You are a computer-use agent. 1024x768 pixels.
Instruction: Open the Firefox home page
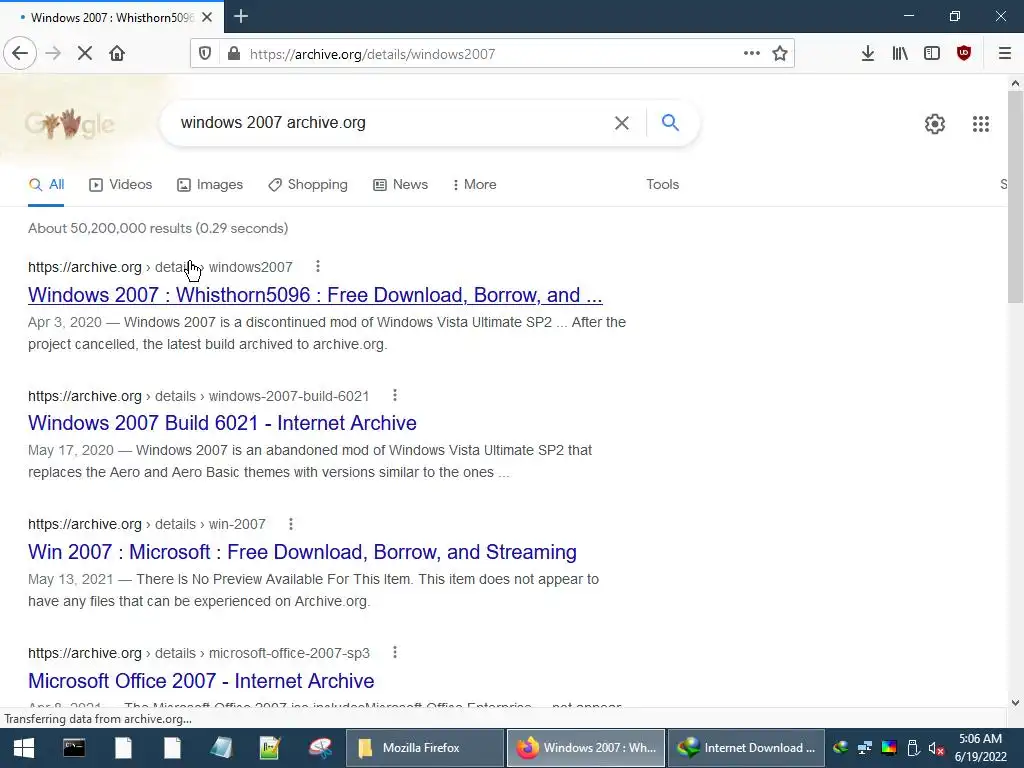click(x=117, y=54)
